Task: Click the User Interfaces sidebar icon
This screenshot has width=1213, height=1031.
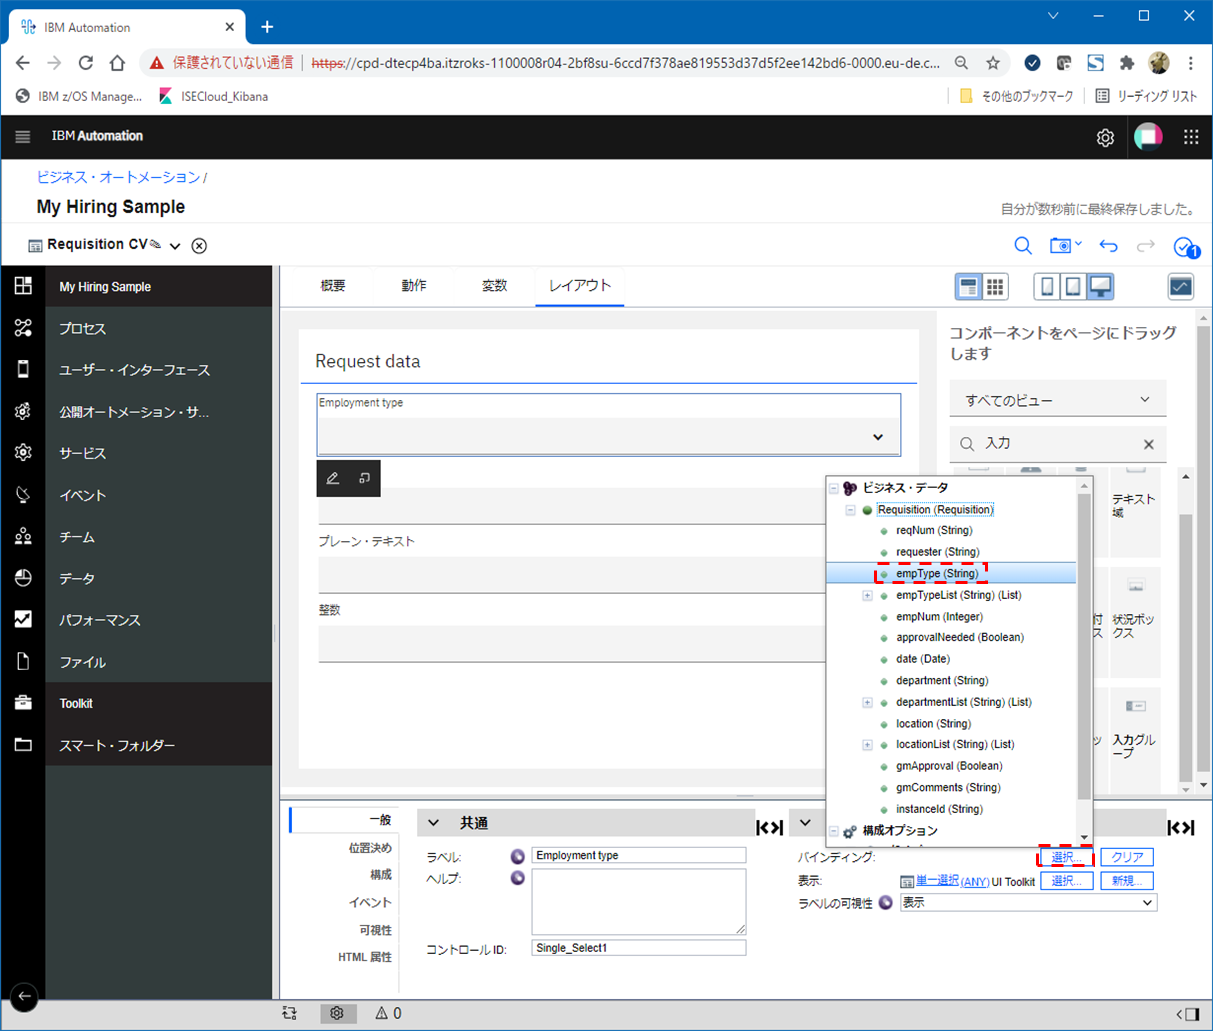Action: pos(23,369)
